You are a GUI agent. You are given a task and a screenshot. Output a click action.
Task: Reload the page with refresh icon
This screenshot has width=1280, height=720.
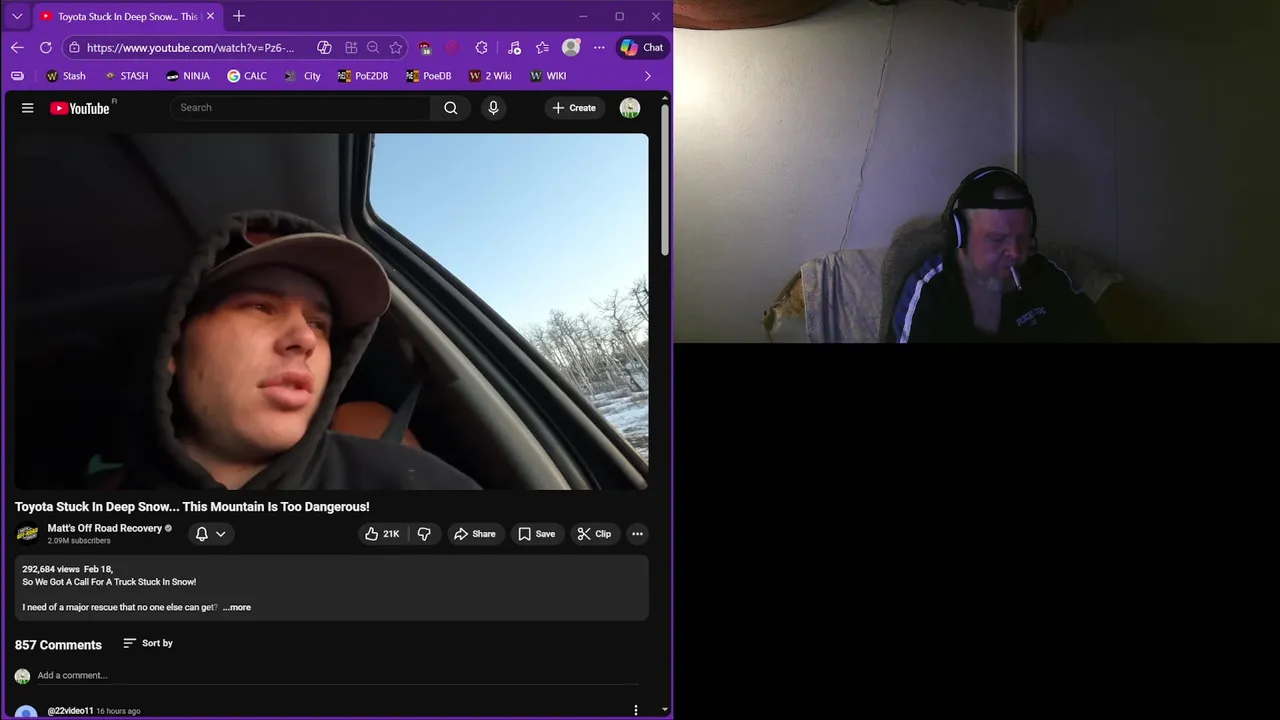click(46, 47)
